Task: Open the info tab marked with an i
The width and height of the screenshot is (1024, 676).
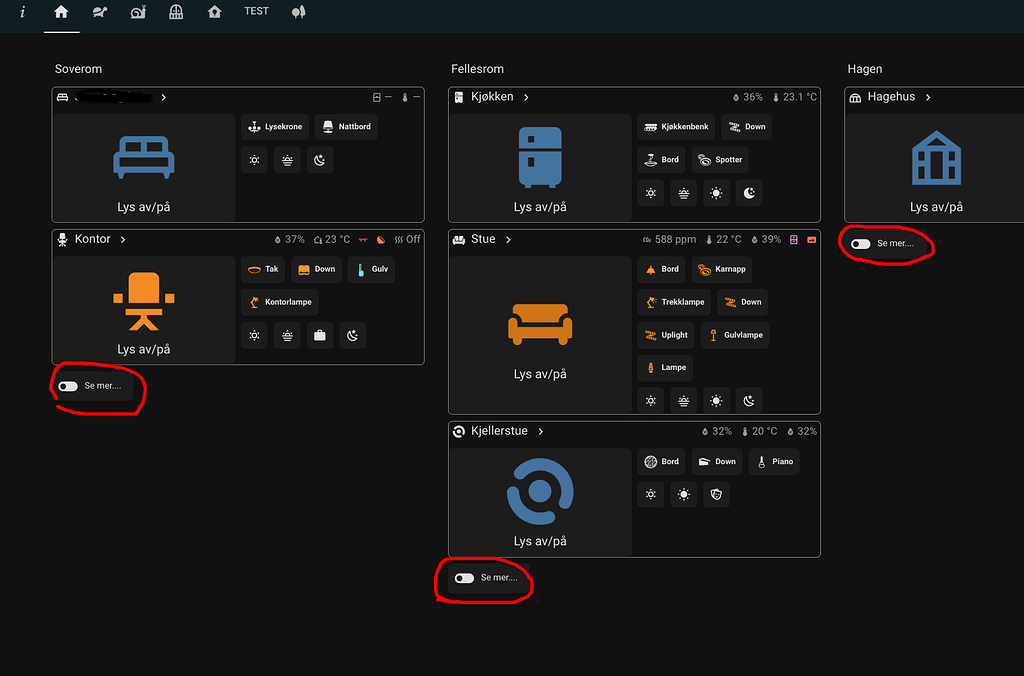Action: 22,12
